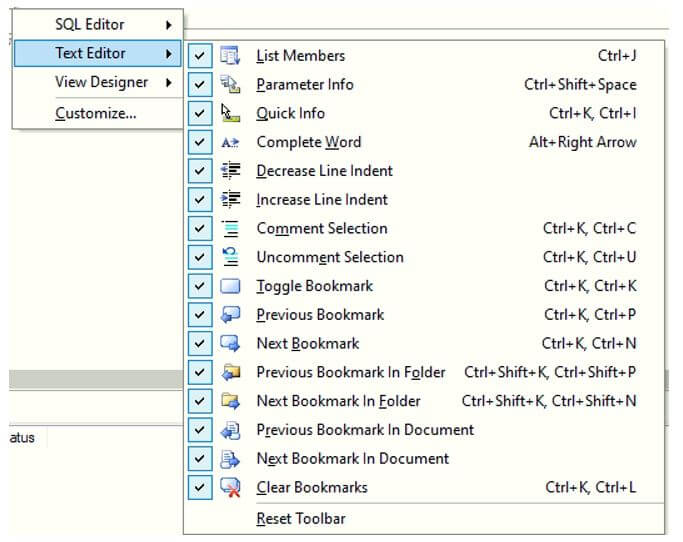Choose the Previous Bookmark In Folder label
Image resolution: width=683 pixels, height=542 pixels.
click(x=351, y=372)
